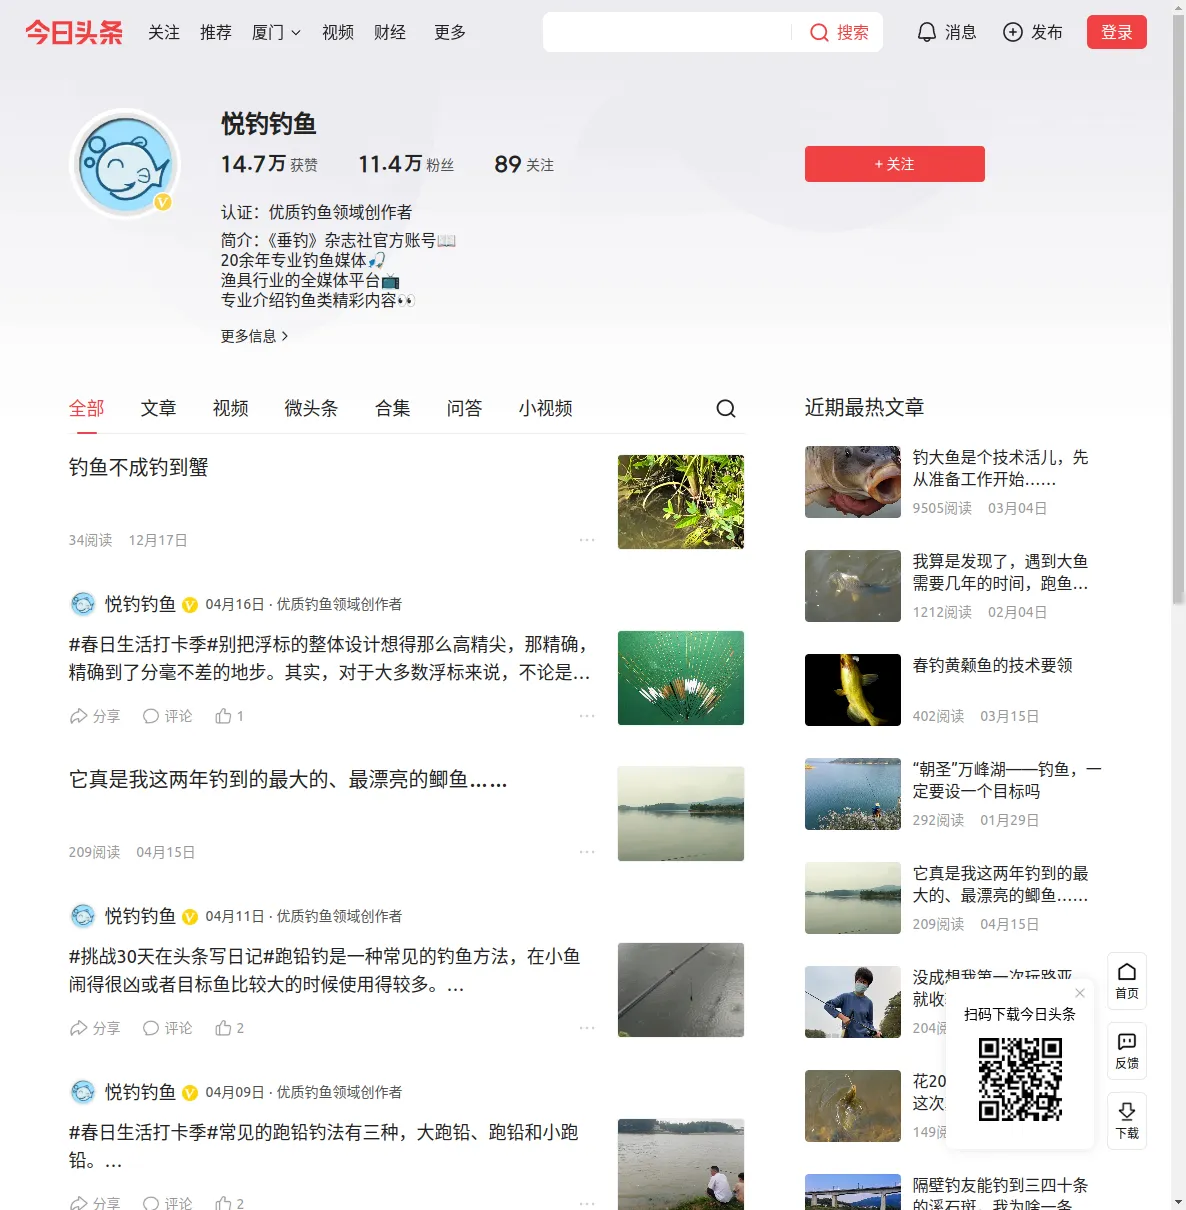The image size is (1186, 1210).
Task: Open more options for 04月16日 post
Action: click(x=587, y=716)
